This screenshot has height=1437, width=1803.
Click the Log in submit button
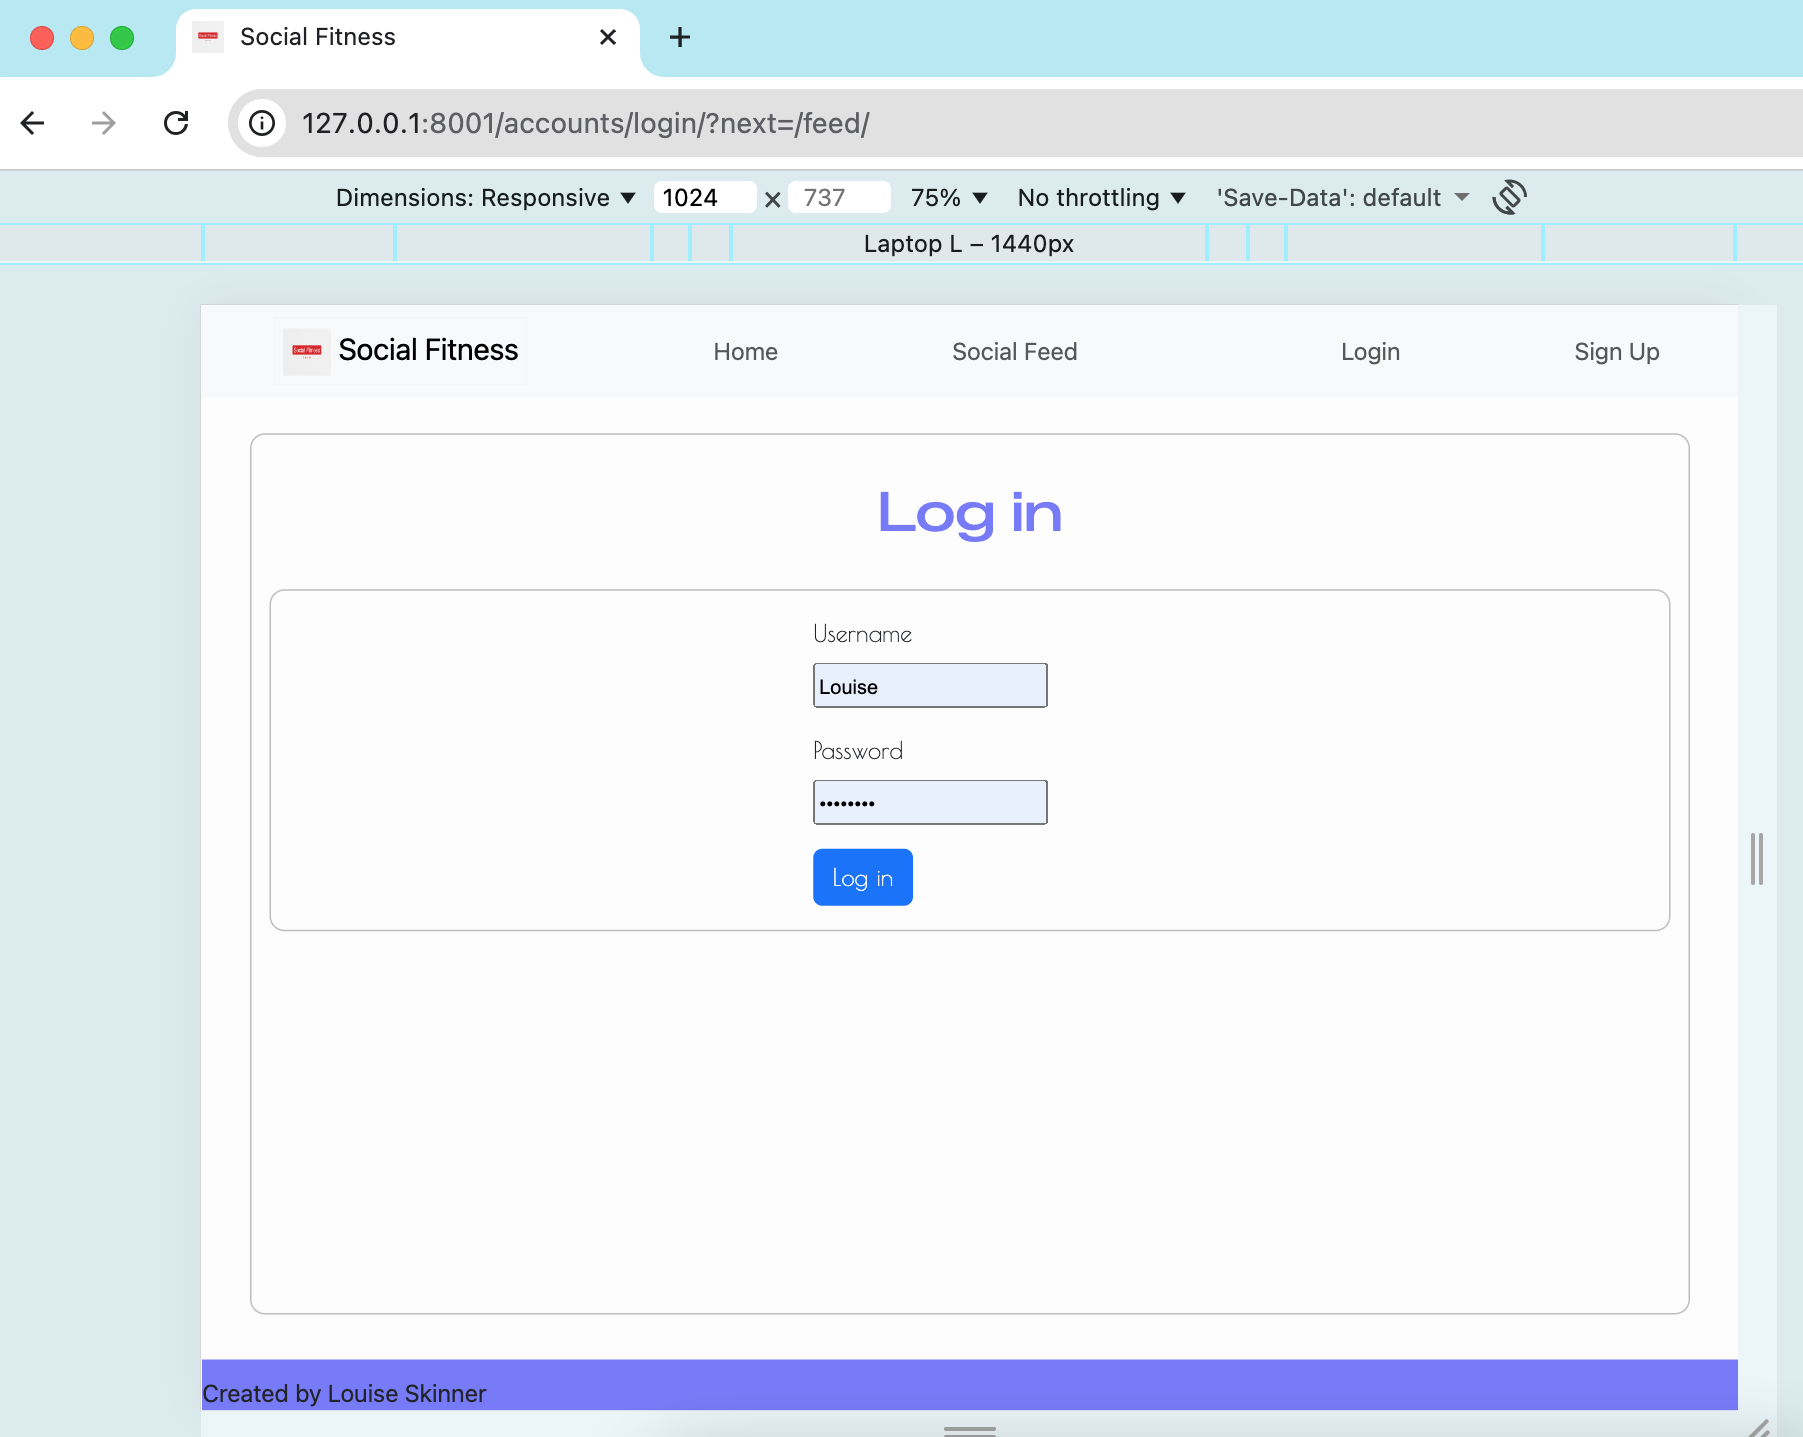pos(862,877)
